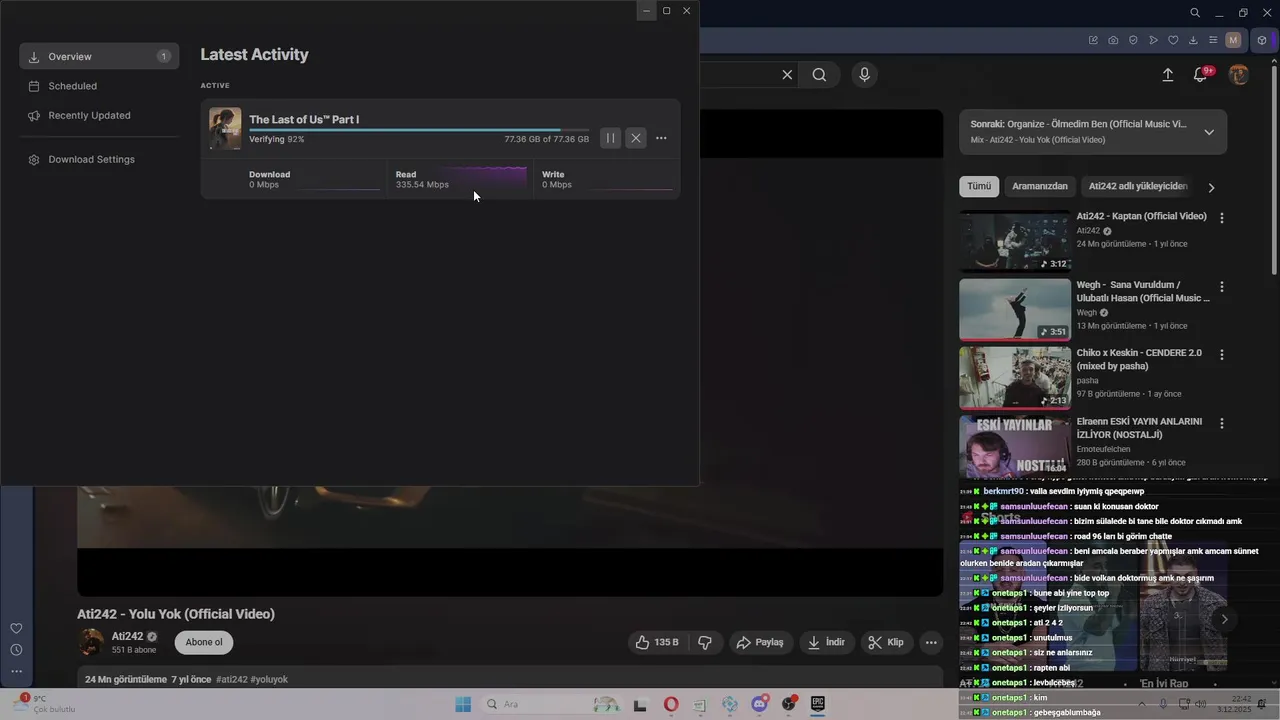Click the verifying progress bar
Screen dimensions: 1280x720
(419, 130)
